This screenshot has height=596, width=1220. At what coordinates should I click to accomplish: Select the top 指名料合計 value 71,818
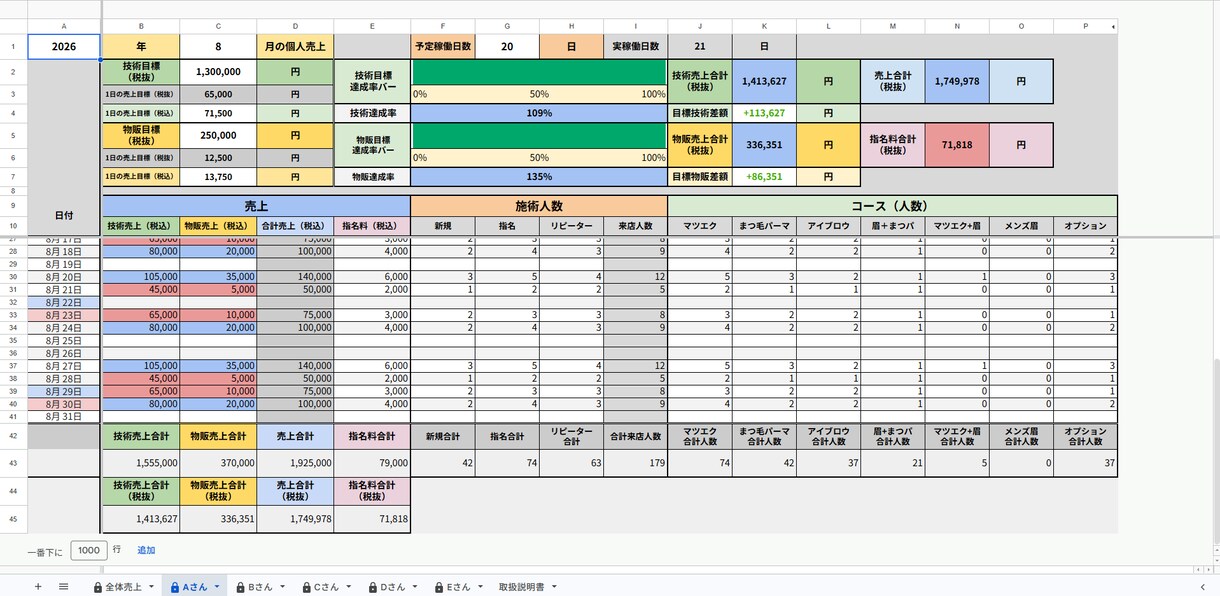pos(956,145)
